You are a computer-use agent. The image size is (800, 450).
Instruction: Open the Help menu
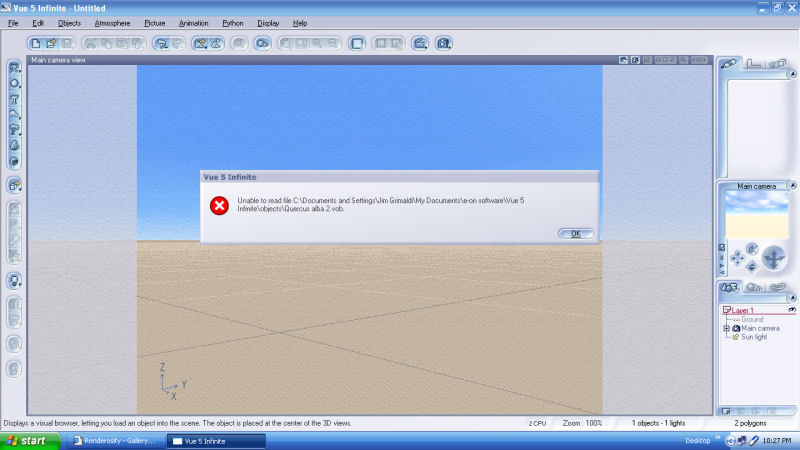pos(299,23)
